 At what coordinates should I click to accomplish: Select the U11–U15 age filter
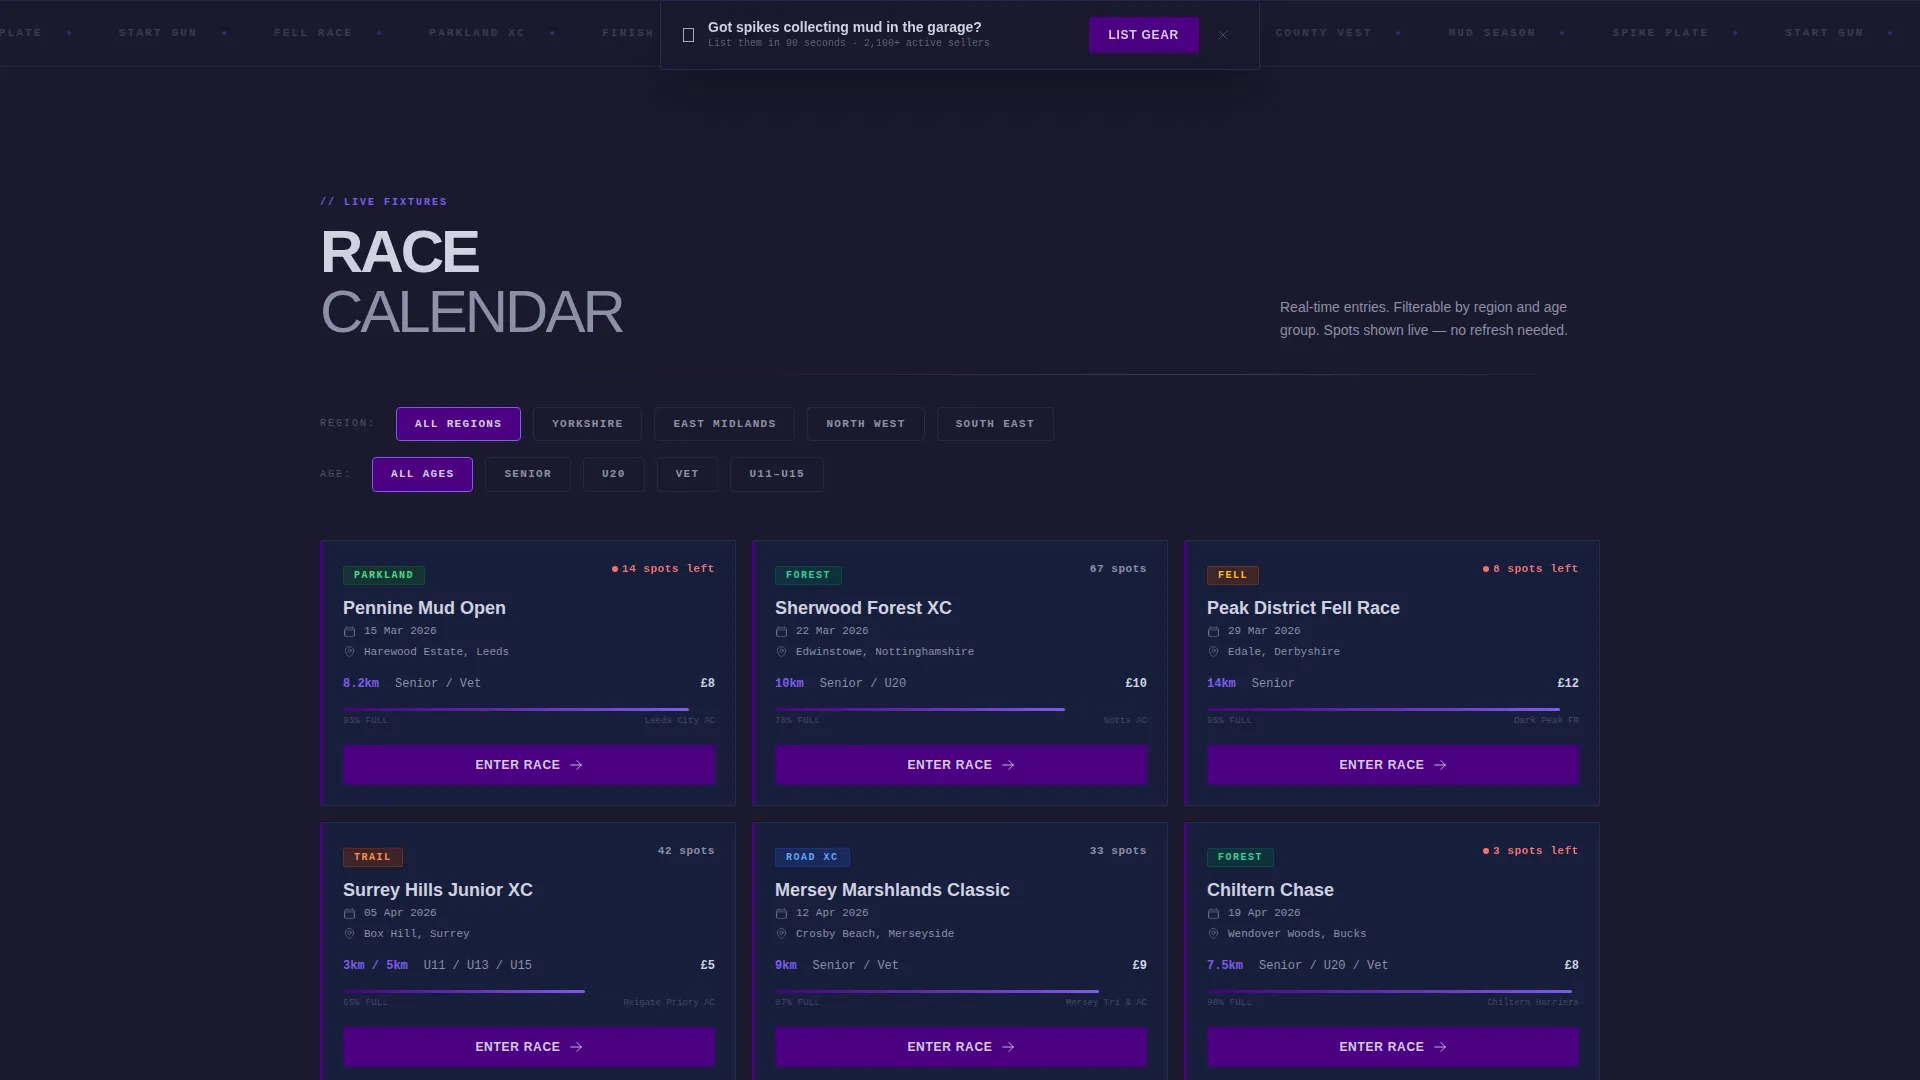[x=776, y=474]
